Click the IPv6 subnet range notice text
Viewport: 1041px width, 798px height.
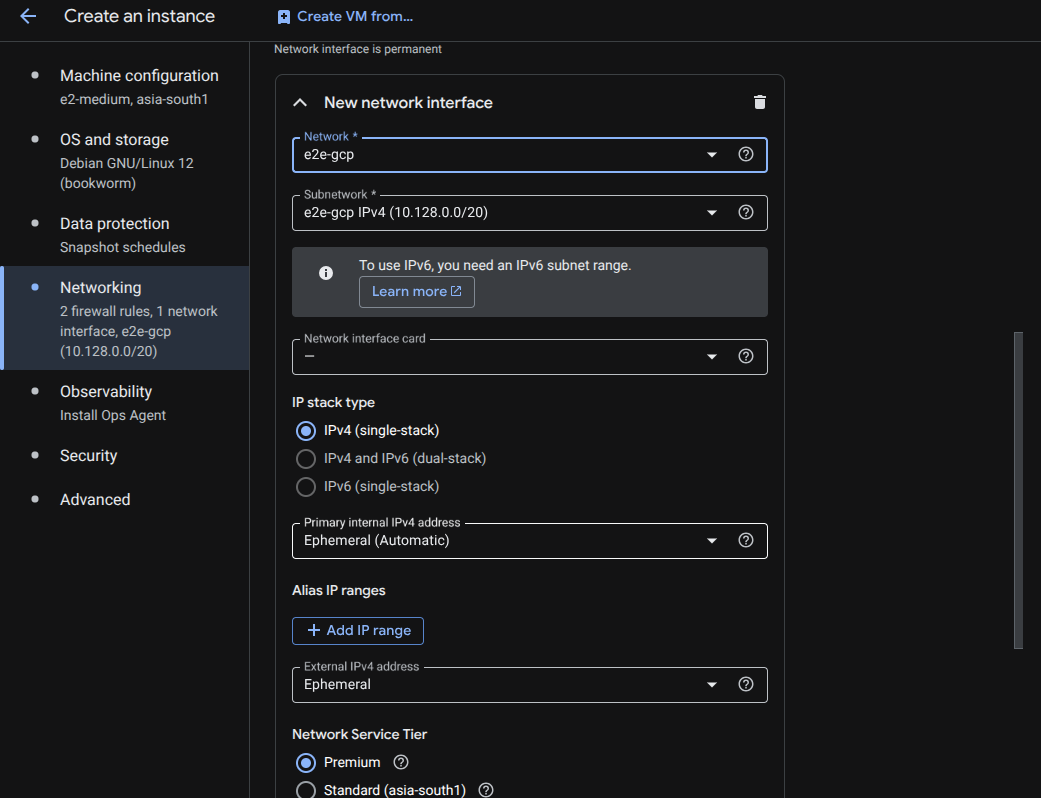(x=495, y=265)
